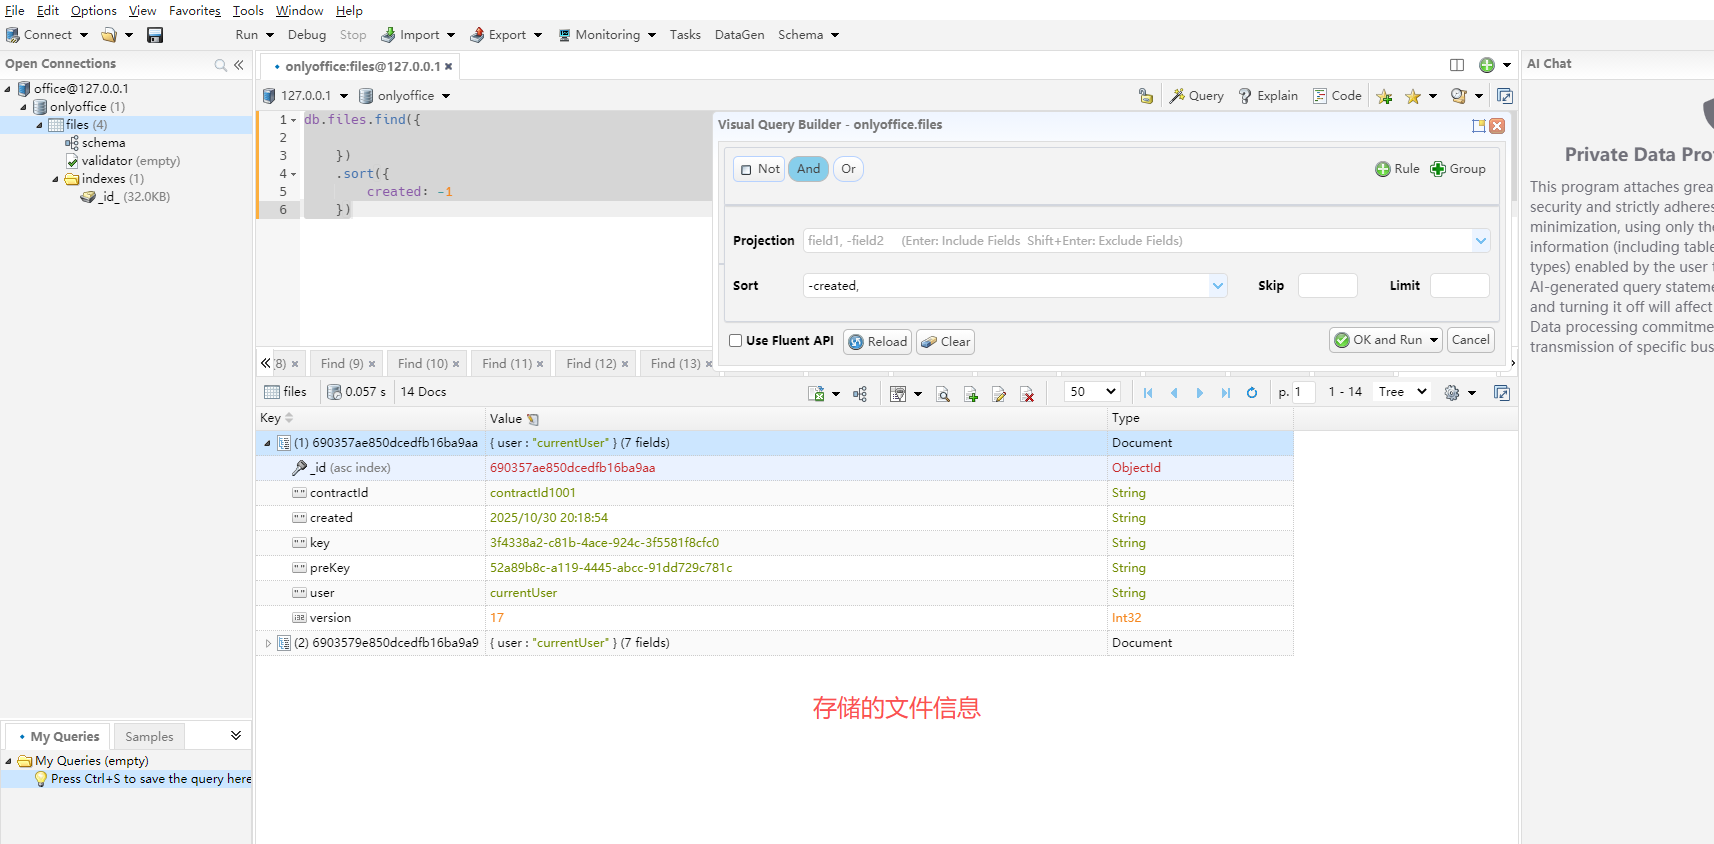Go to first results page
1714x844 pixels.
click(x=1148, y=393)
